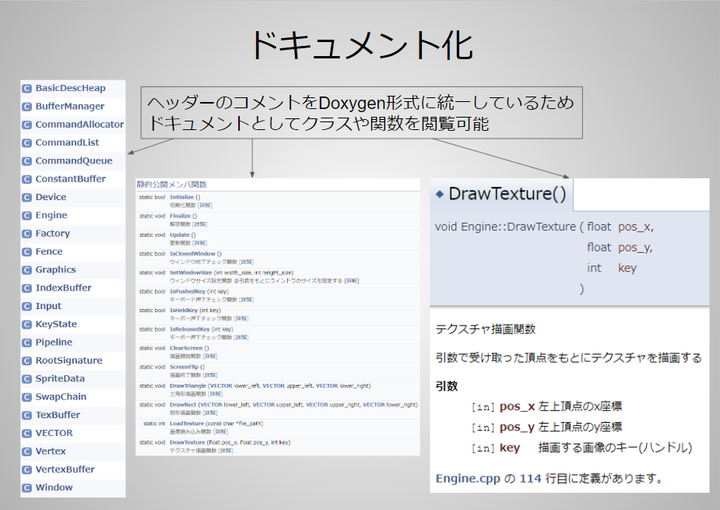
Task: Click the 詳解 link under LoadTexture
Action: coord(220,432)
